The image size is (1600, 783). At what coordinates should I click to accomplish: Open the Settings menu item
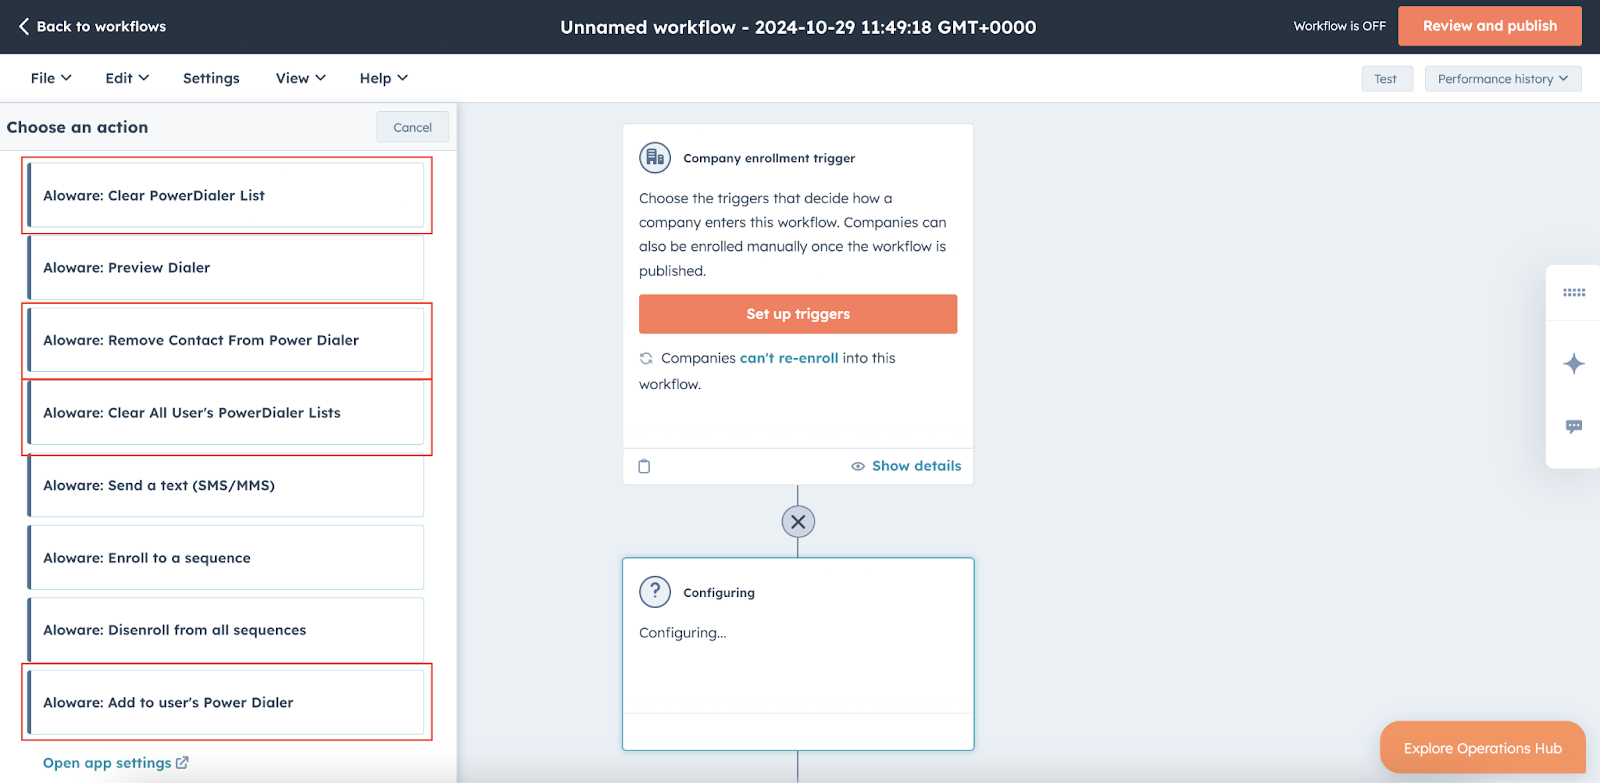click(x=211, y=78)
